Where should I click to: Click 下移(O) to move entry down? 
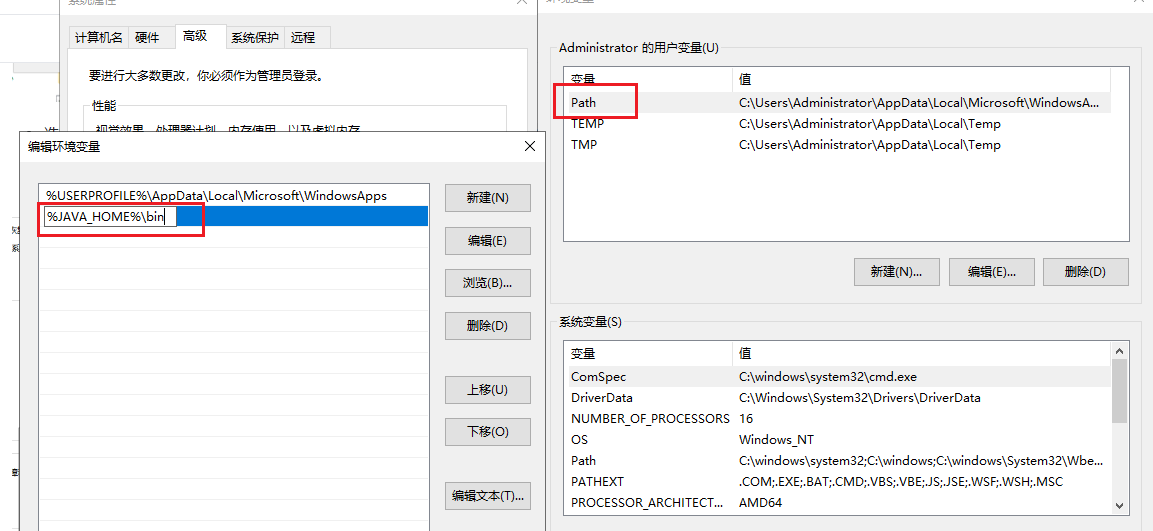[x=487, y=432]
